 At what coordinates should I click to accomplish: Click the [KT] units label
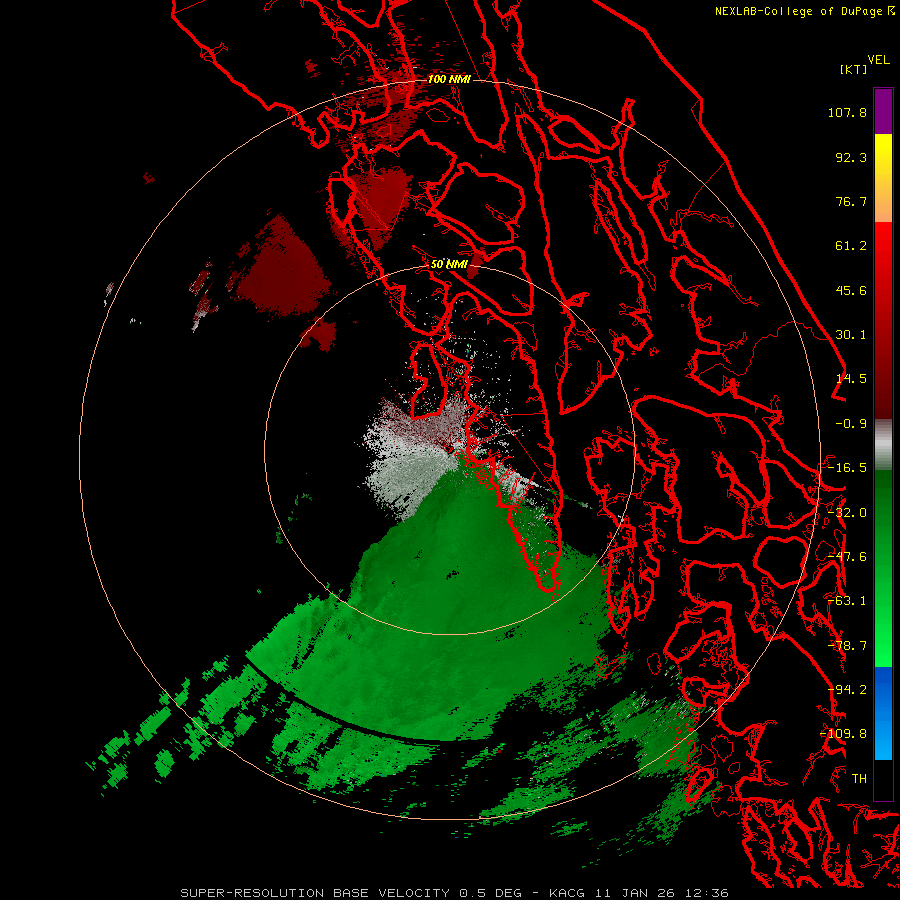coord(854,69)
